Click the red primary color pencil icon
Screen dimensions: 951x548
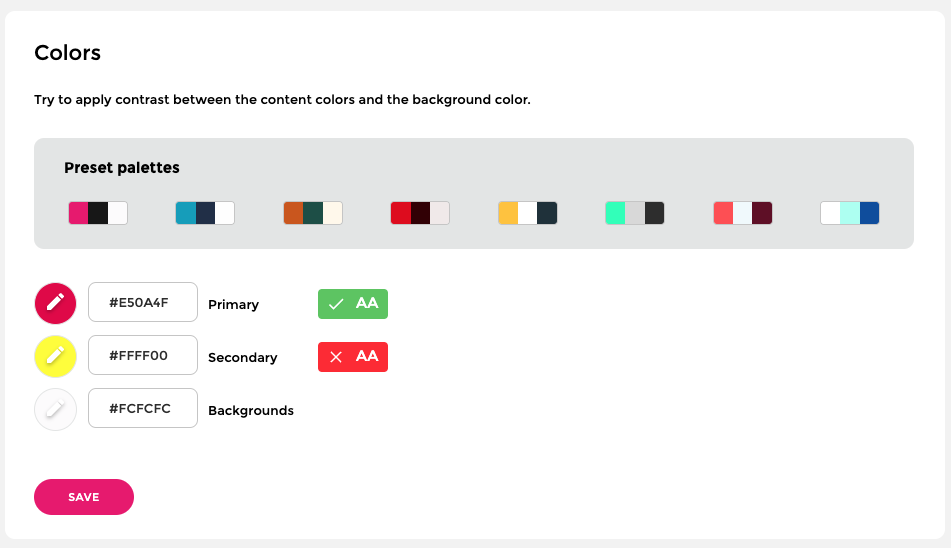click(x=56, y=302)
